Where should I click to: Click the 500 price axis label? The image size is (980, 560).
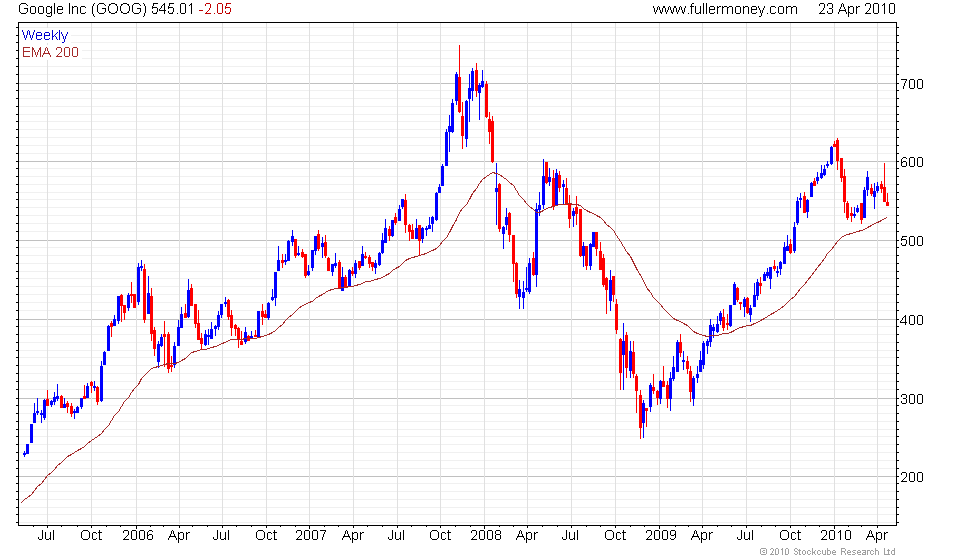pos(912,241)
